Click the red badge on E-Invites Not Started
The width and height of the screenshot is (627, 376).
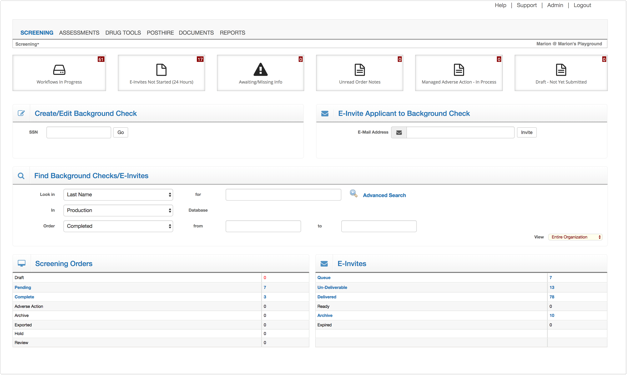200,59
